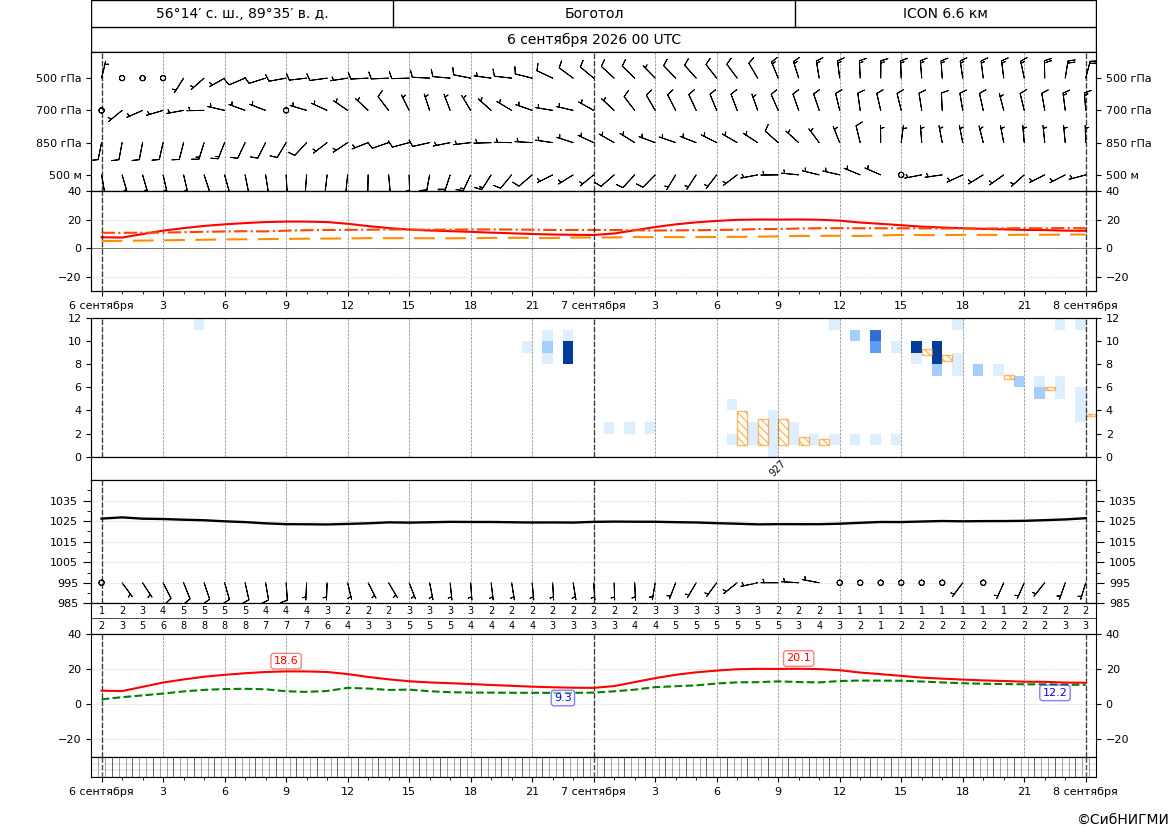
Task: Click the ©СибНИГМИ copyright text
Action: pos(1123,819)
